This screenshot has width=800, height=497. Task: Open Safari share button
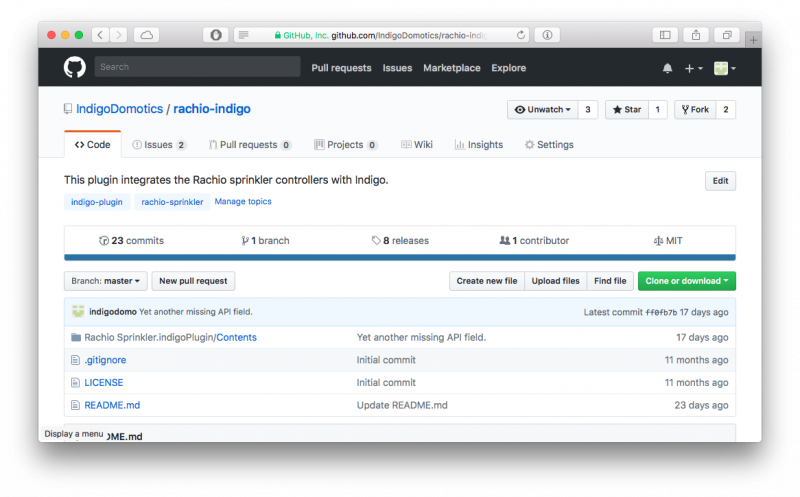[696, 35]
